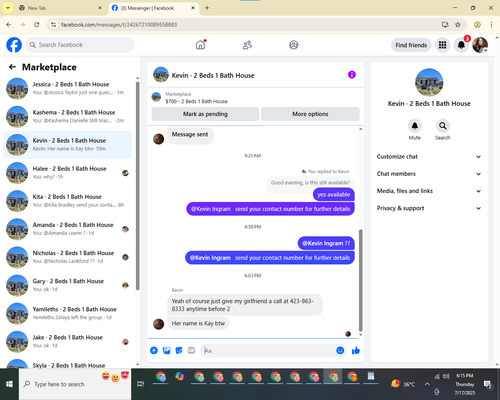Open Nicholas - 2 Beds 1 Bath House chat
The width and height of the screenshot is (500, 400).
pos(68,257)
